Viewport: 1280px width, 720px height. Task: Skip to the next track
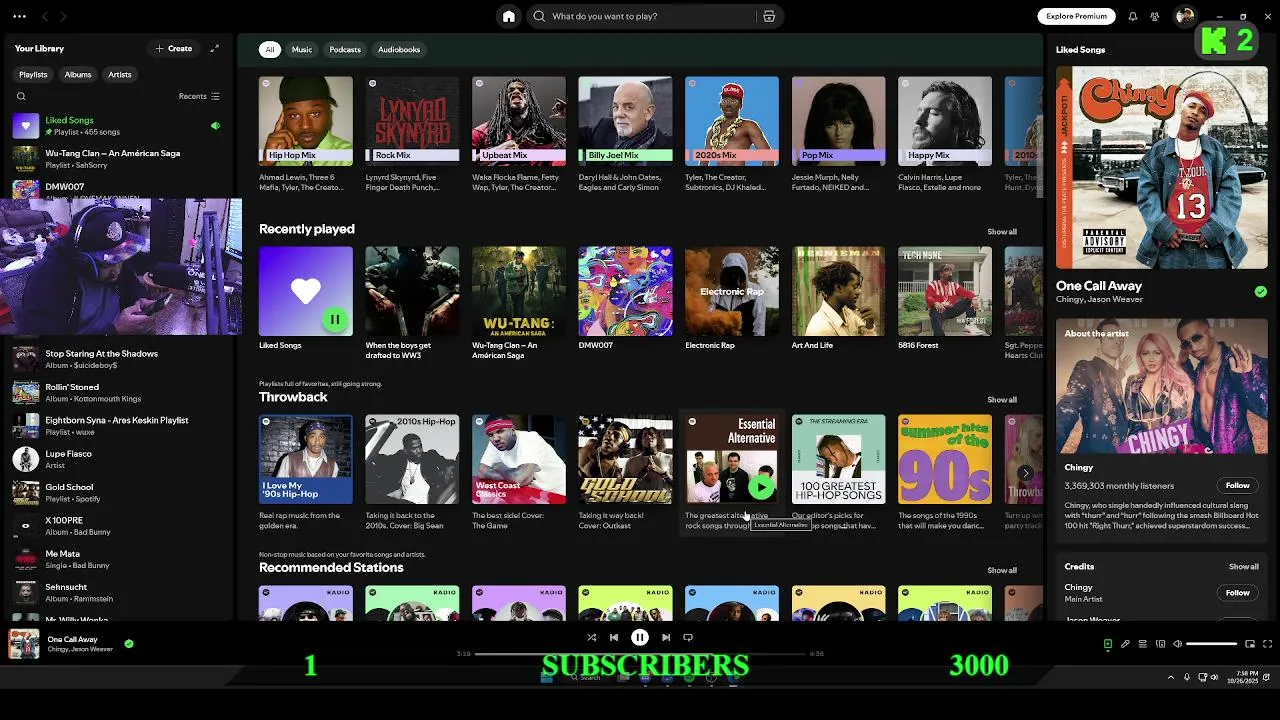[666, 637]
